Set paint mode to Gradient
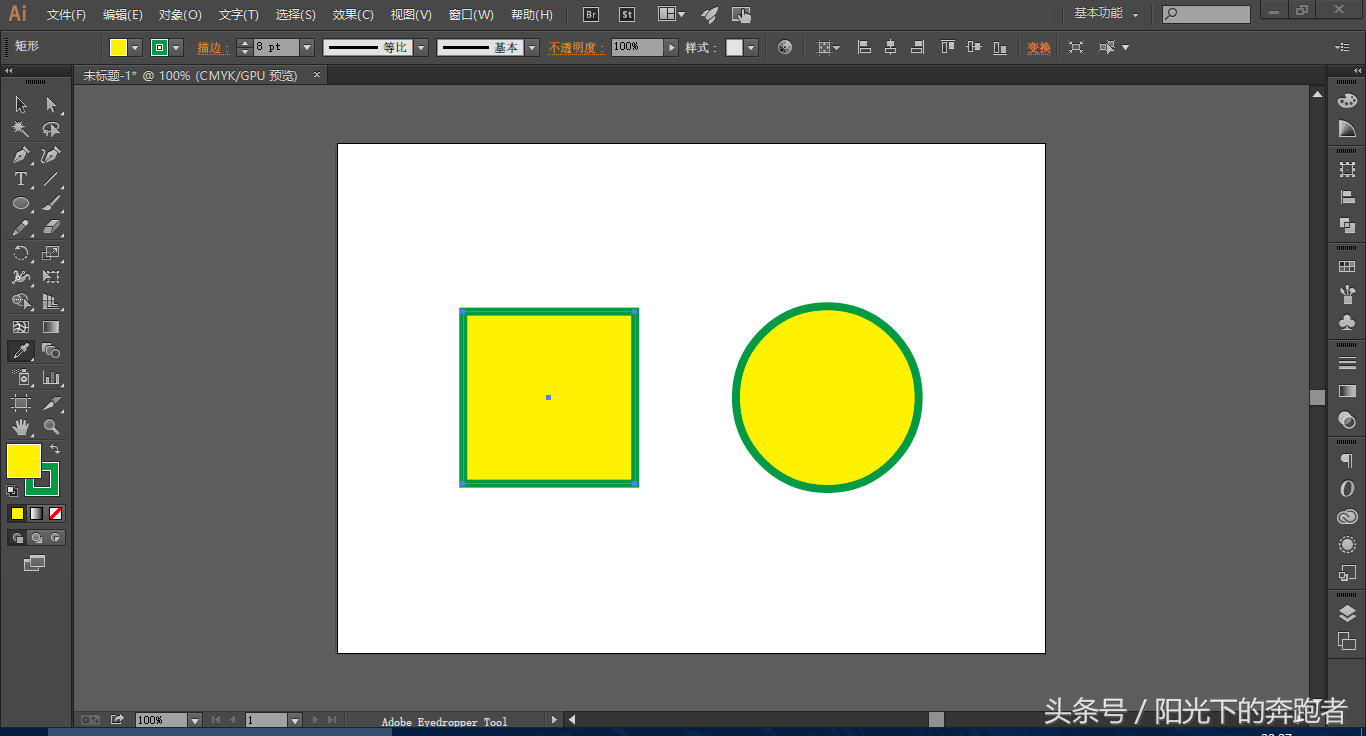 (36, 513)
